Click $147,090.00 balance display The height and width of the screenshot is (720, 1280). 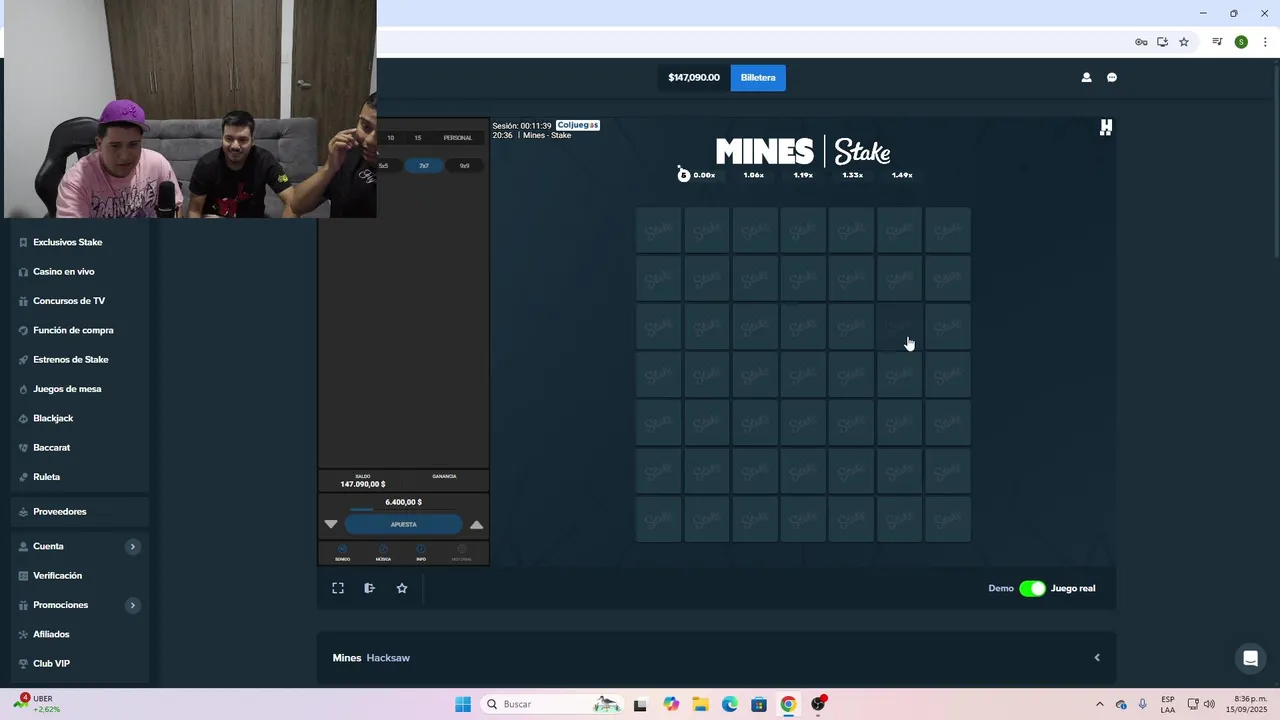click(x=694, y=78)
